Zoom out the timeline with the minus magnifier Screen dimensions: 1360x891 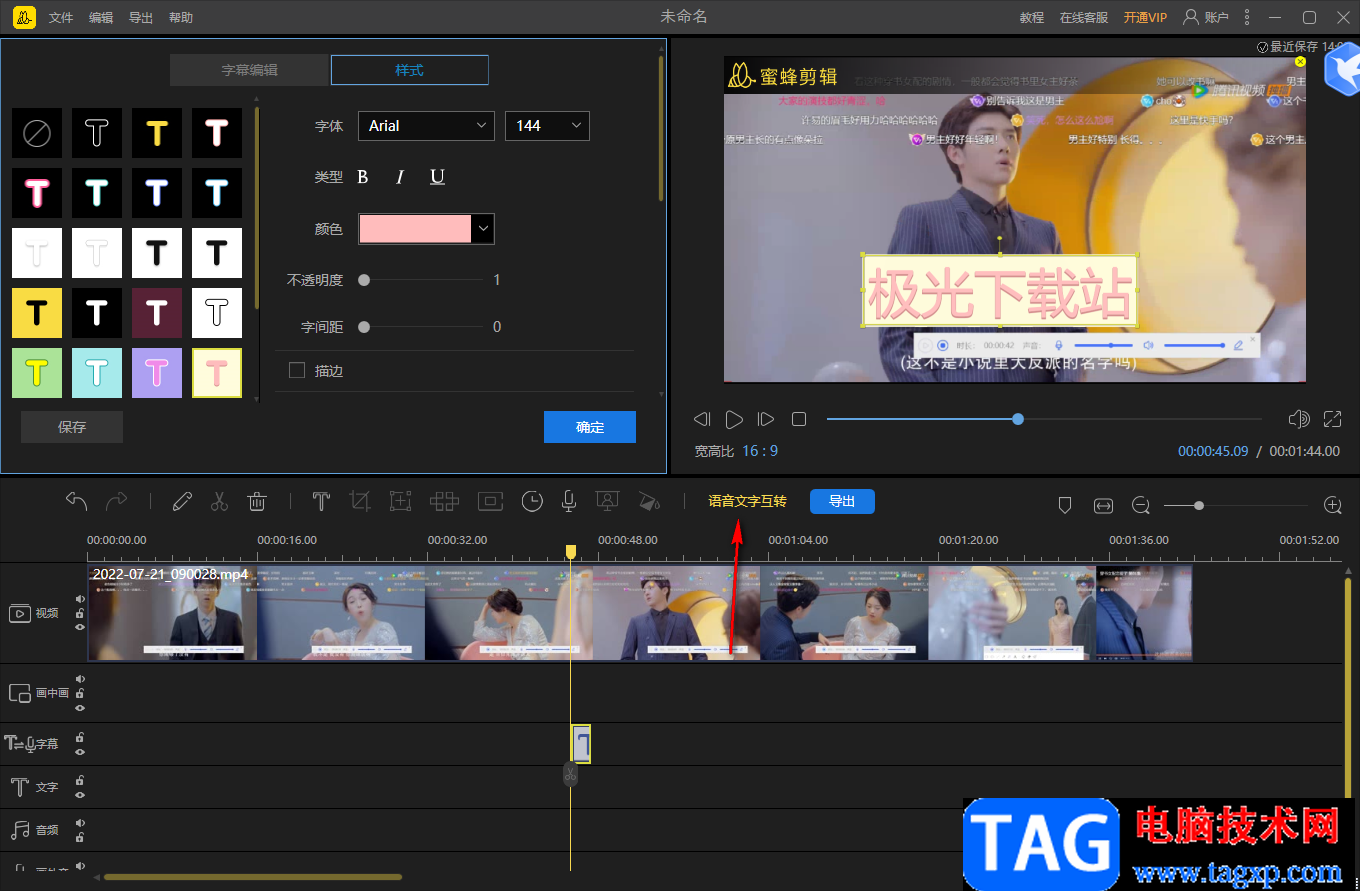(x=1141, y=506)
